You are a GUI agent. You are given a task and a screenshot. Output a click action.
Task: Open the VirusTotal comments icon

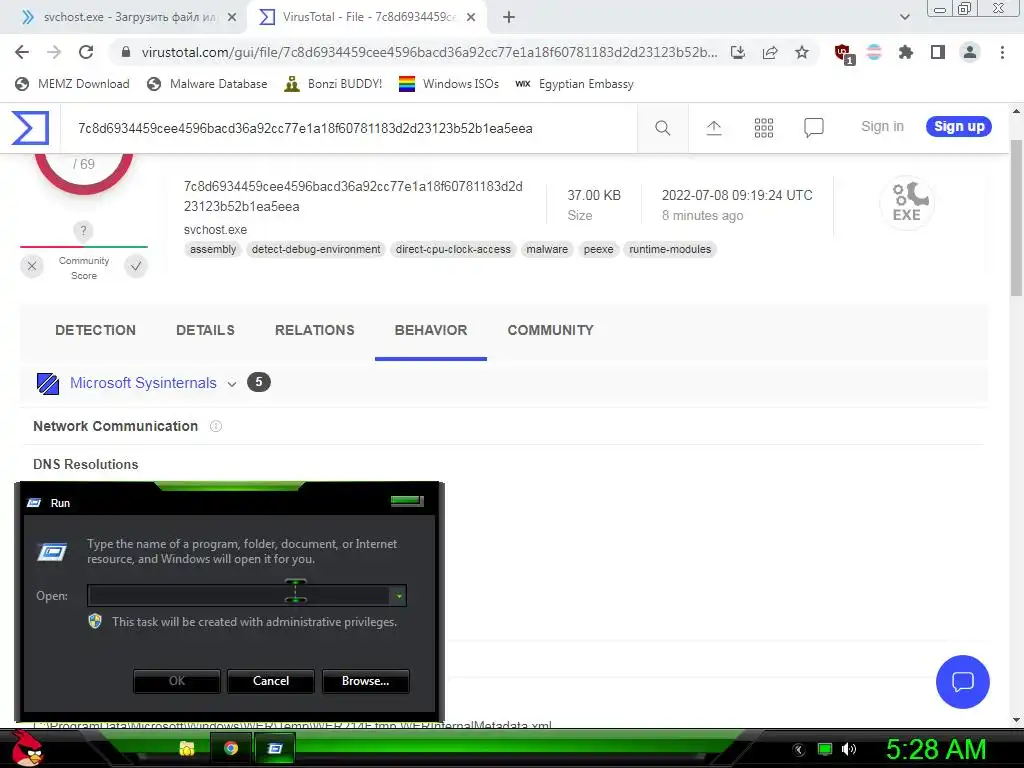point(814,128)
